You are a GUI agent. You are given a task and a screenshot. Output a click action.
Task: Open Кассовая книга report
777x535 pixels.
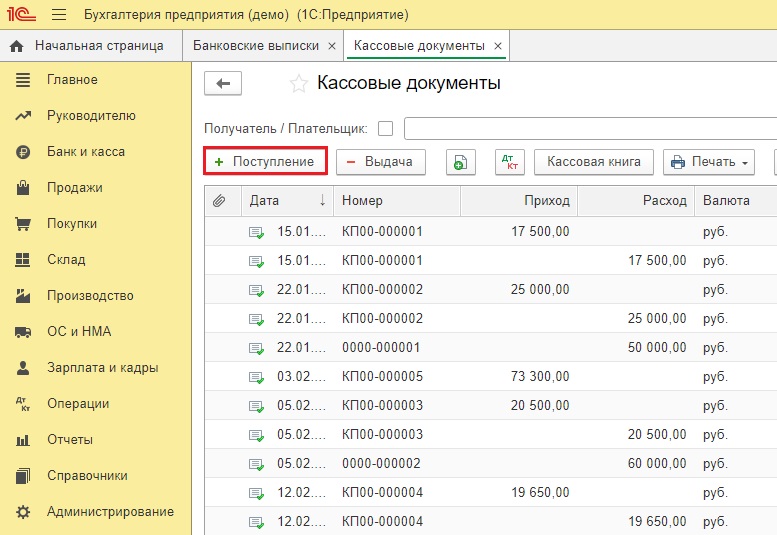594,162
